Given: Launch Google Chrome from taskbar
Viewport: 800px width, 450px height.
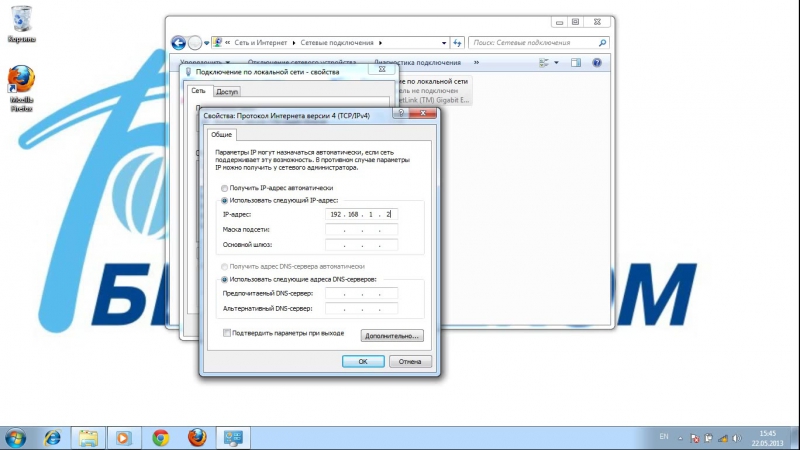Looking at the screenshot, I should click(160, 438).
